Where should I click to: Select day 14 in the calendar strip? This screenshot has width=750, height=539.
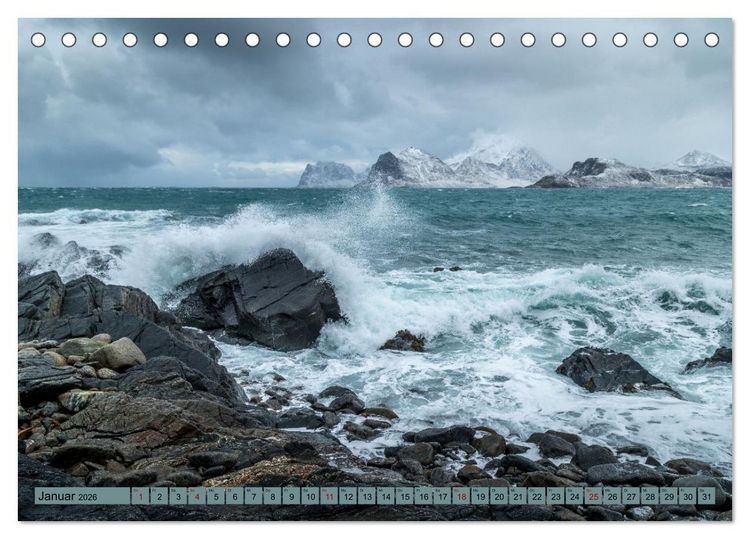click(386, 496)
